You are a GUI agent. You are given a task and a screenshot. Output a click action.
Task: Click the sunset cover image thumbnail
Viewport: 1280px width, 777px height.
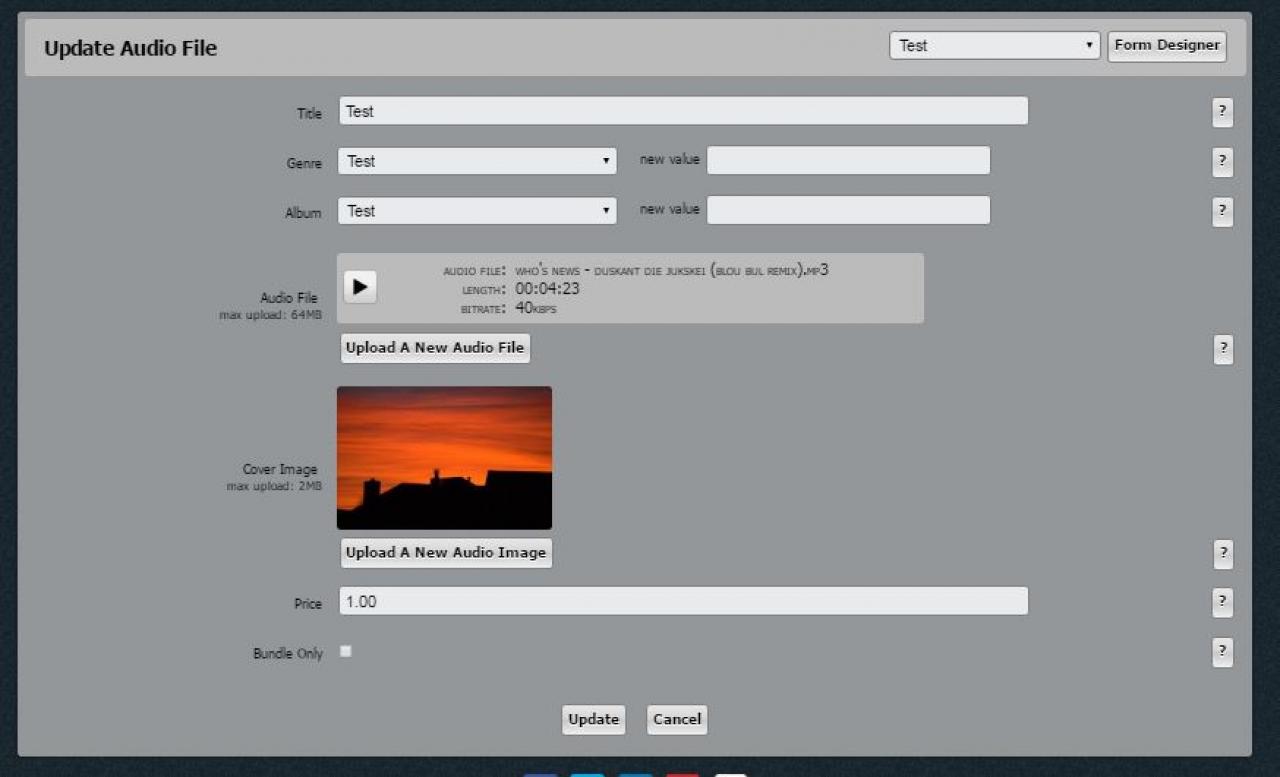click(444, 458)
